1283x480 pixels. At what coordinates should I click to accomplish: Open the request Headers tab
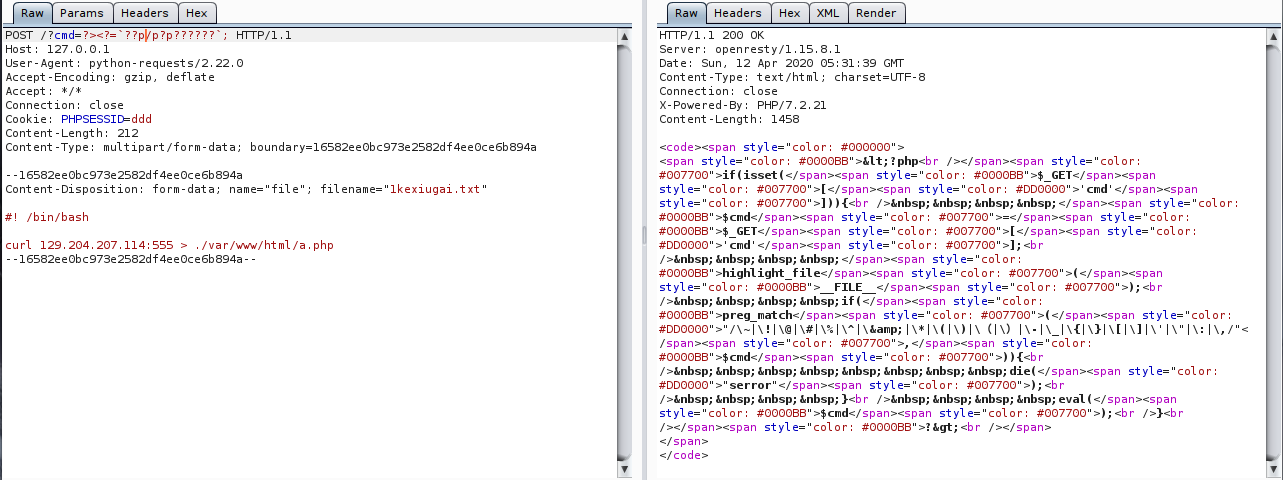145,13
